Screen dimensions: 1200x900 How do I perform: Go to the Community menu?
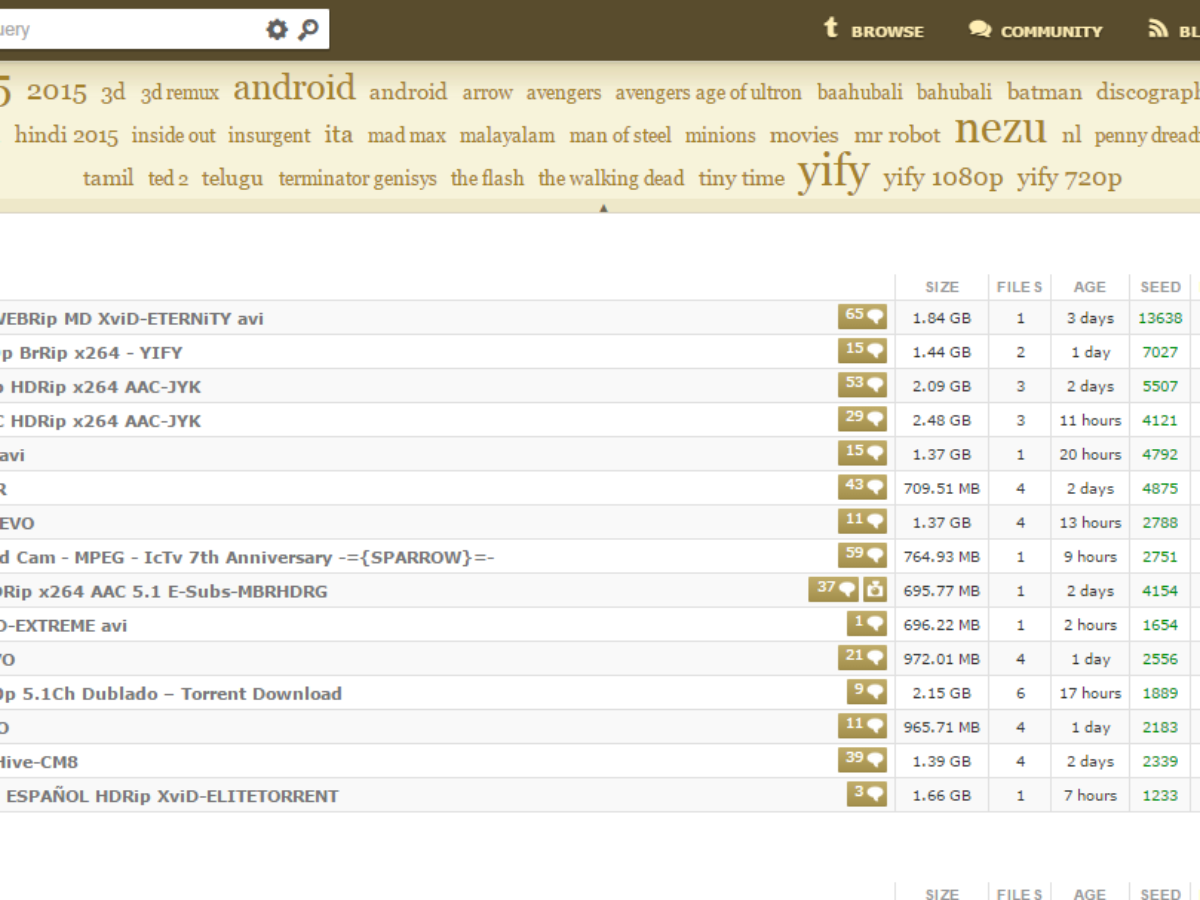1051,31
